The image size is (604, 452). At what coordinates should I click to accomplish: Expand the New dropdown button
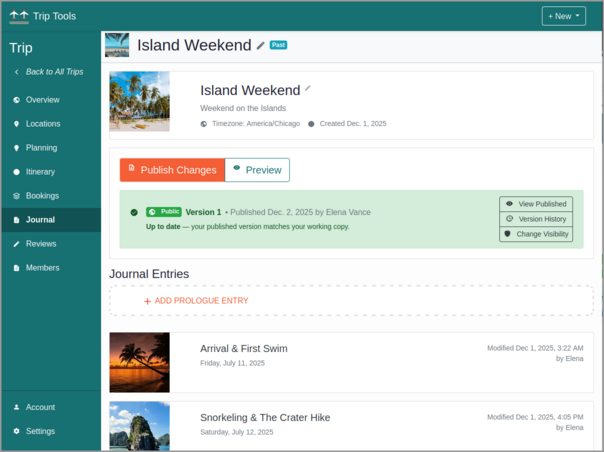click(564, 16)
